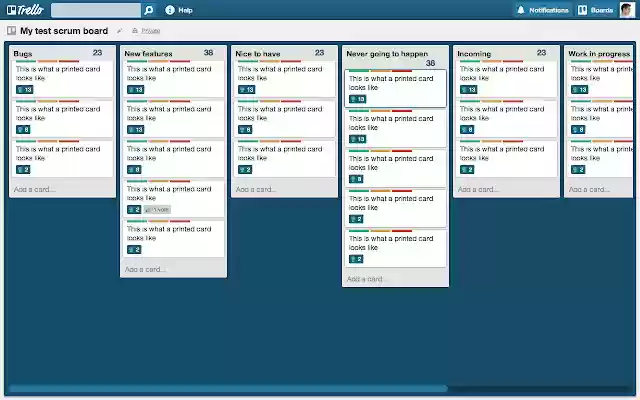Click the board title My test scrum board
The width and height of the screenshot is (640, 400).
point(64,31)
